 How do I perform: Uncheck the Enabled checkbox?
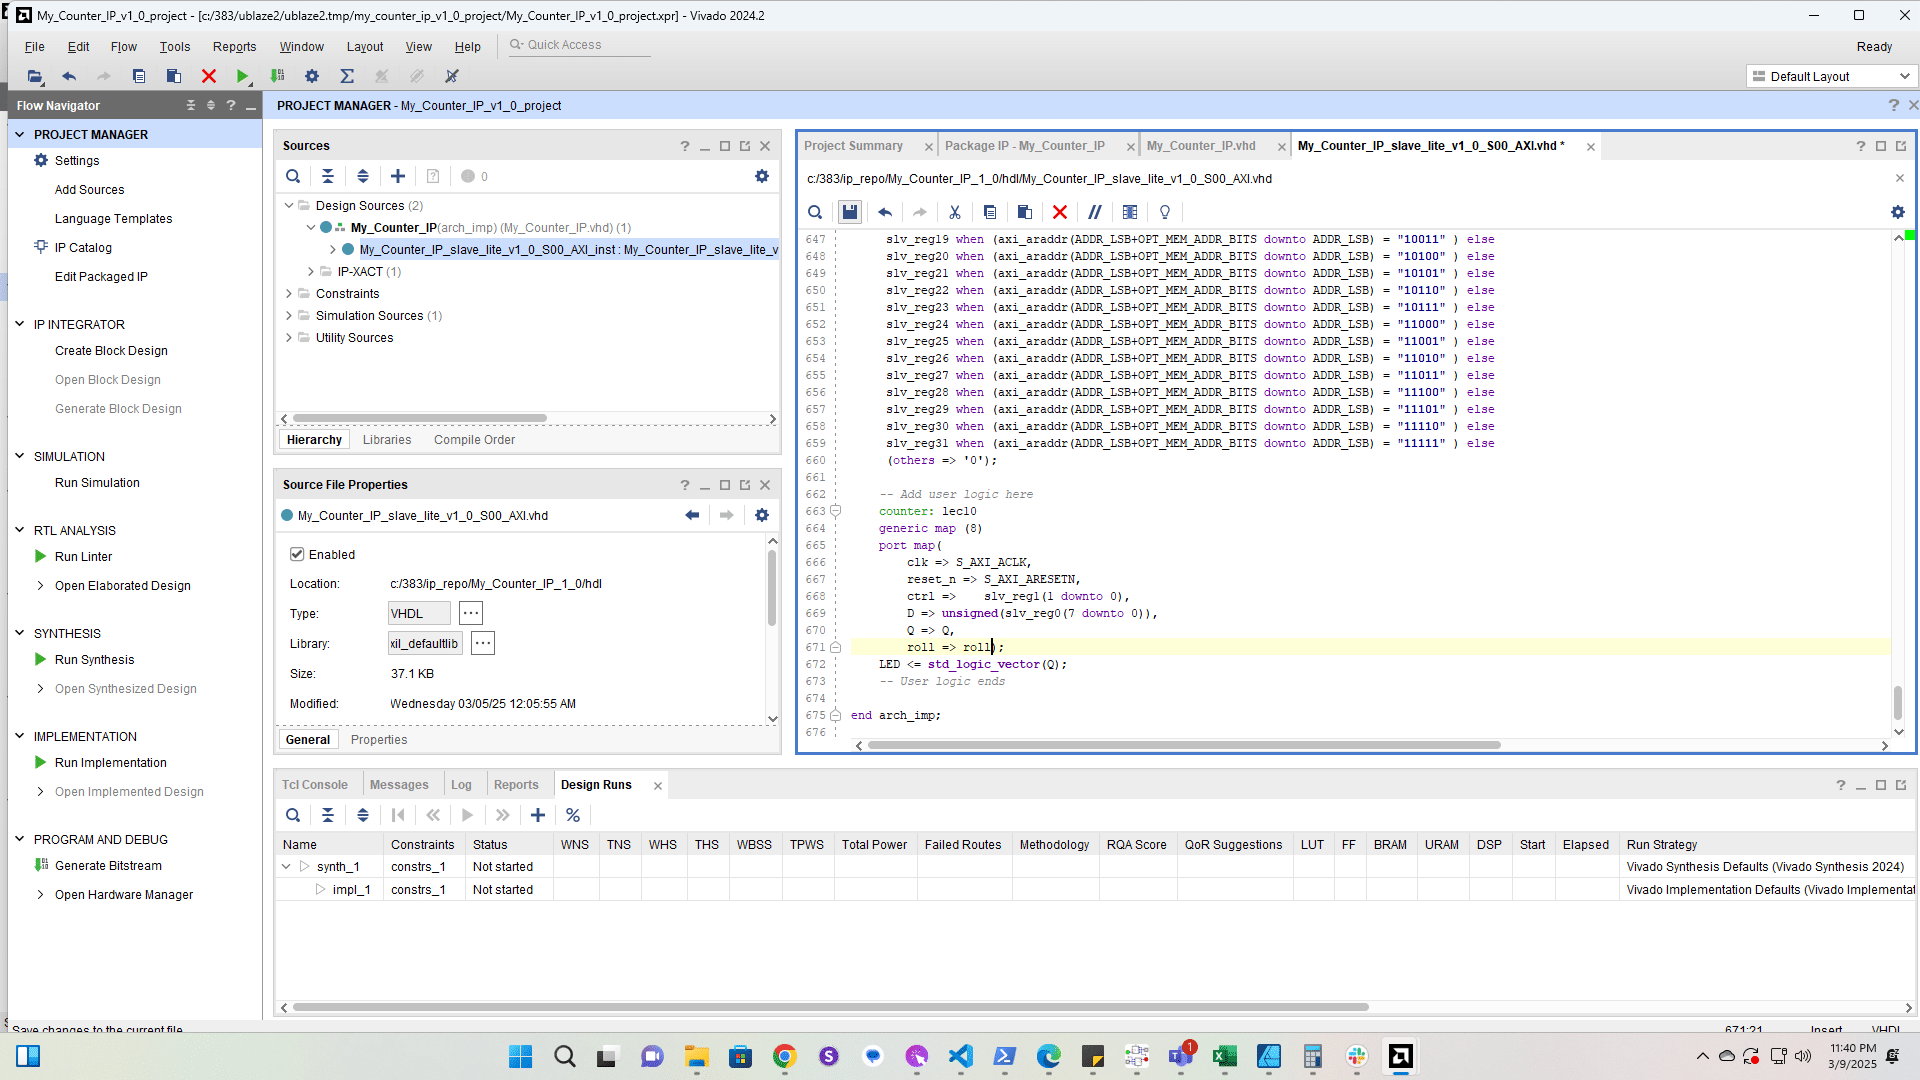(x=297, y=554)
